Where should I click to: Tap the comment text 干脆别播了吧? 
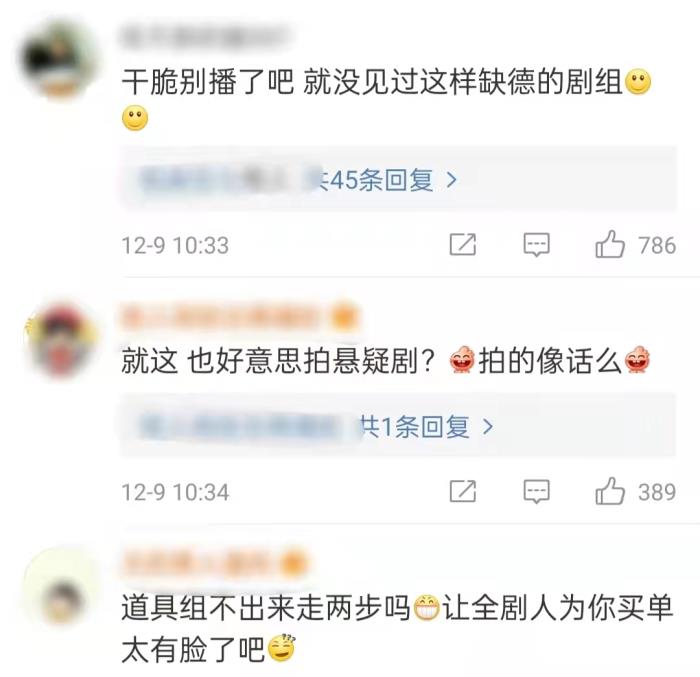click(x=208, y=83)
